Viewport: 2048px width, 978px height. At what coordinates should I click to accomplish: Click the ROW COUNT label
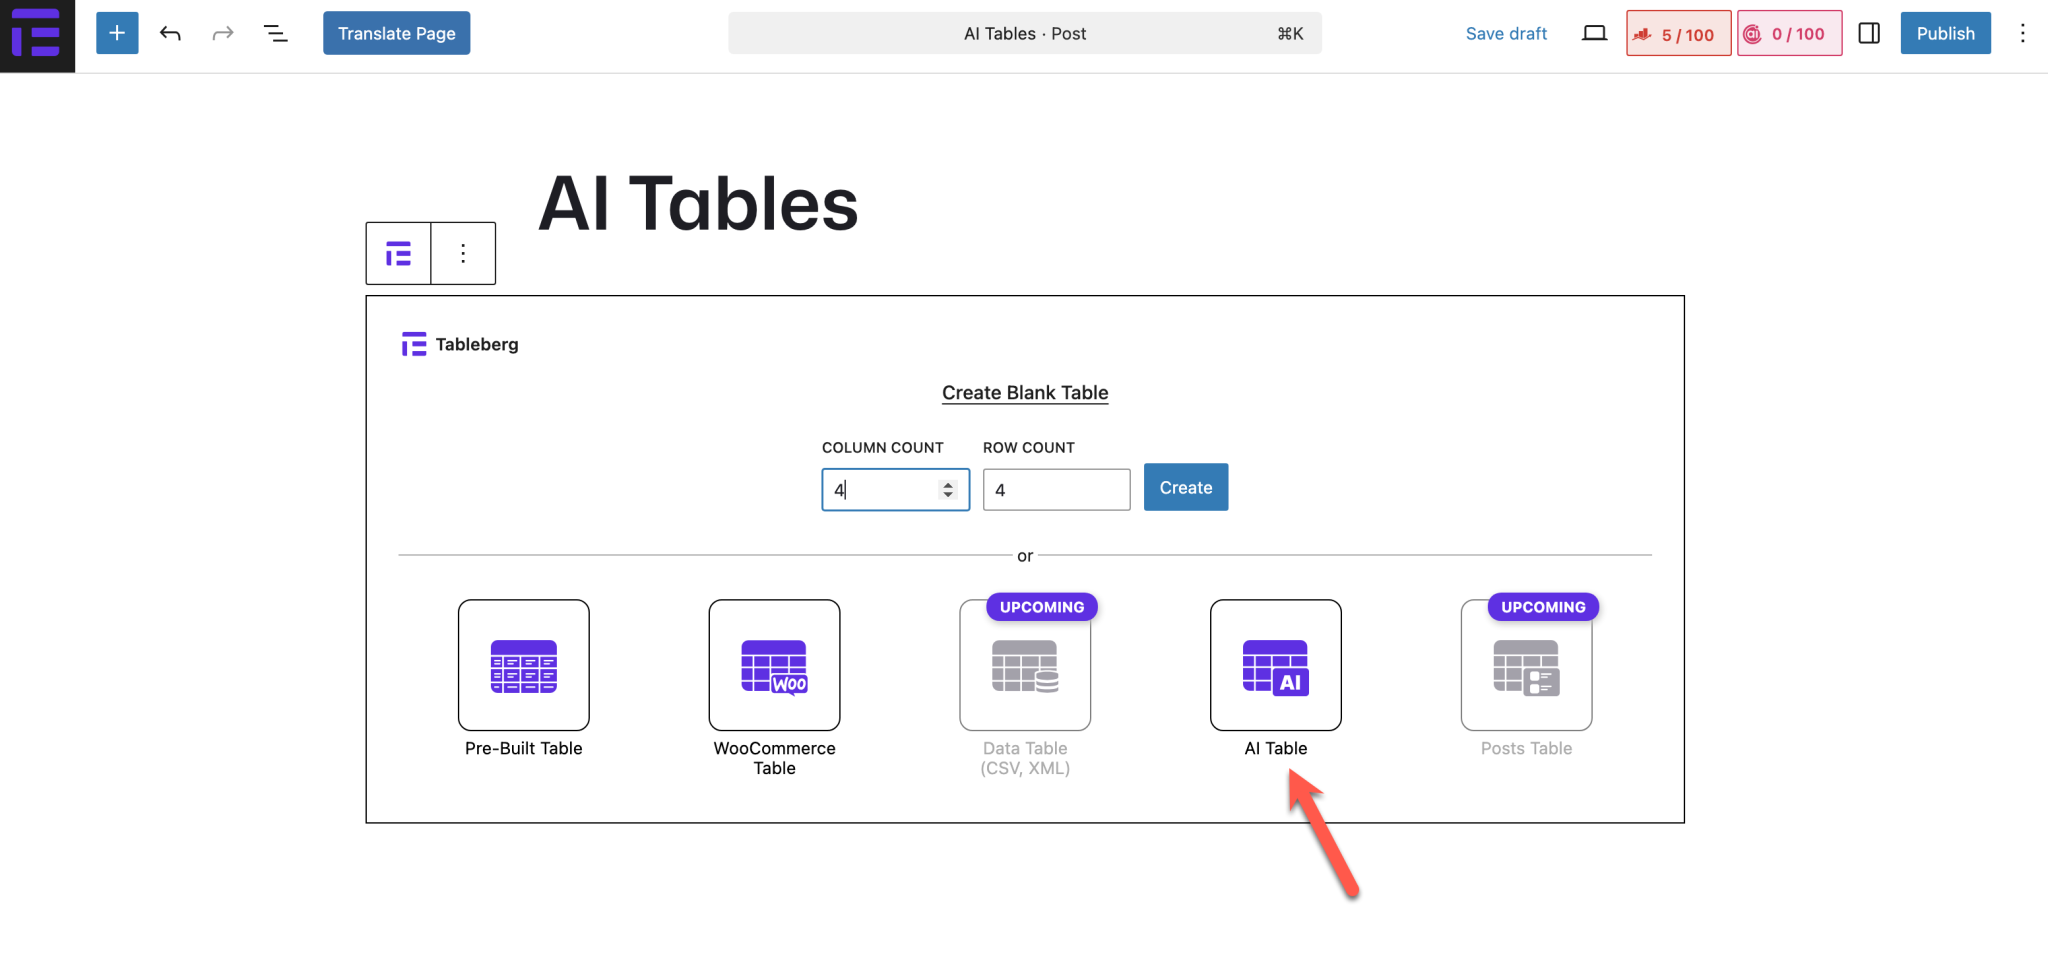(1029, 448)
